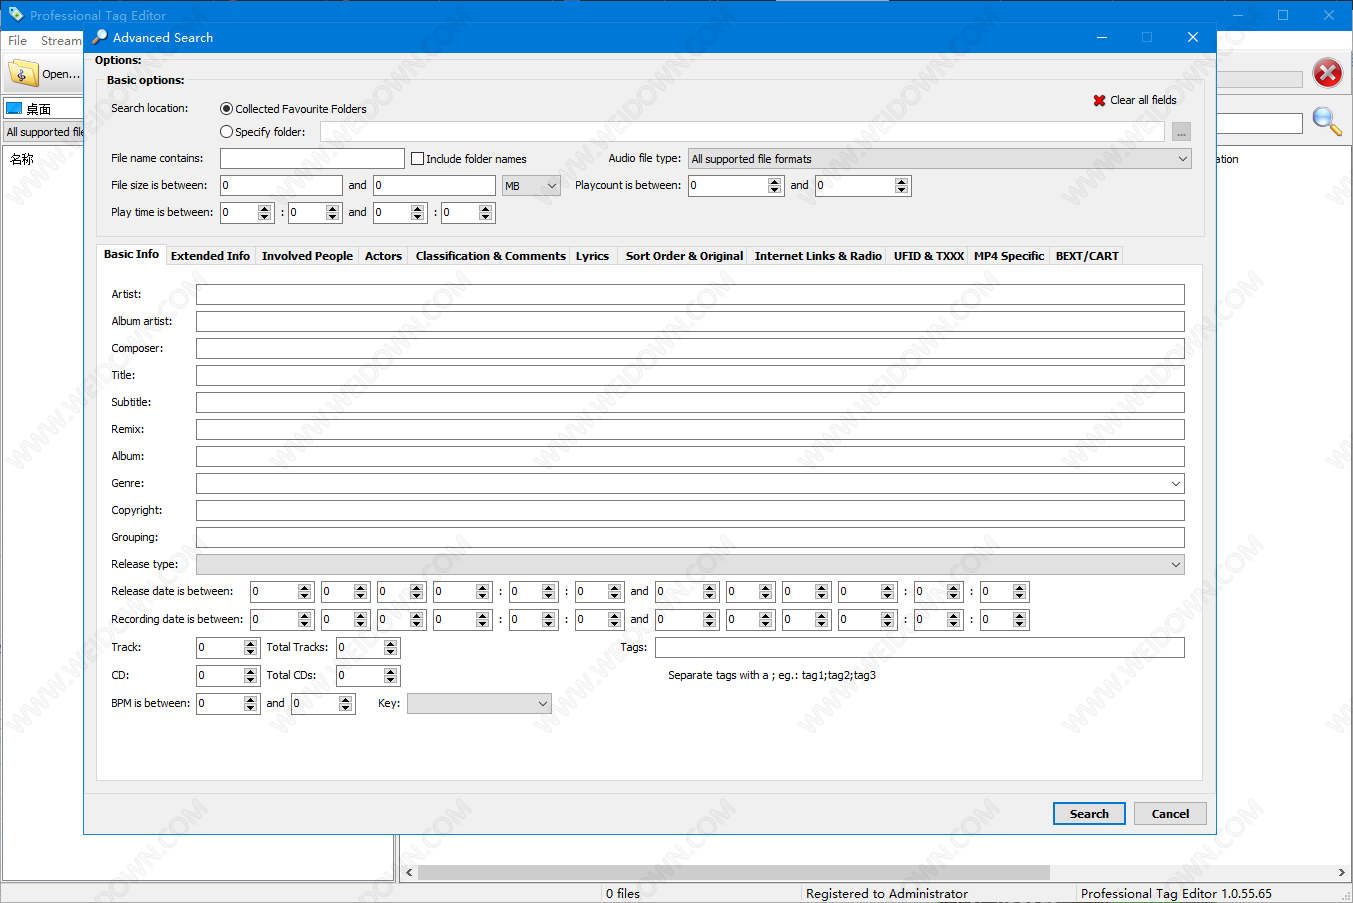1353x903 pixels.
Task: Select the Specify folder radio option
Action: [226, 132]
